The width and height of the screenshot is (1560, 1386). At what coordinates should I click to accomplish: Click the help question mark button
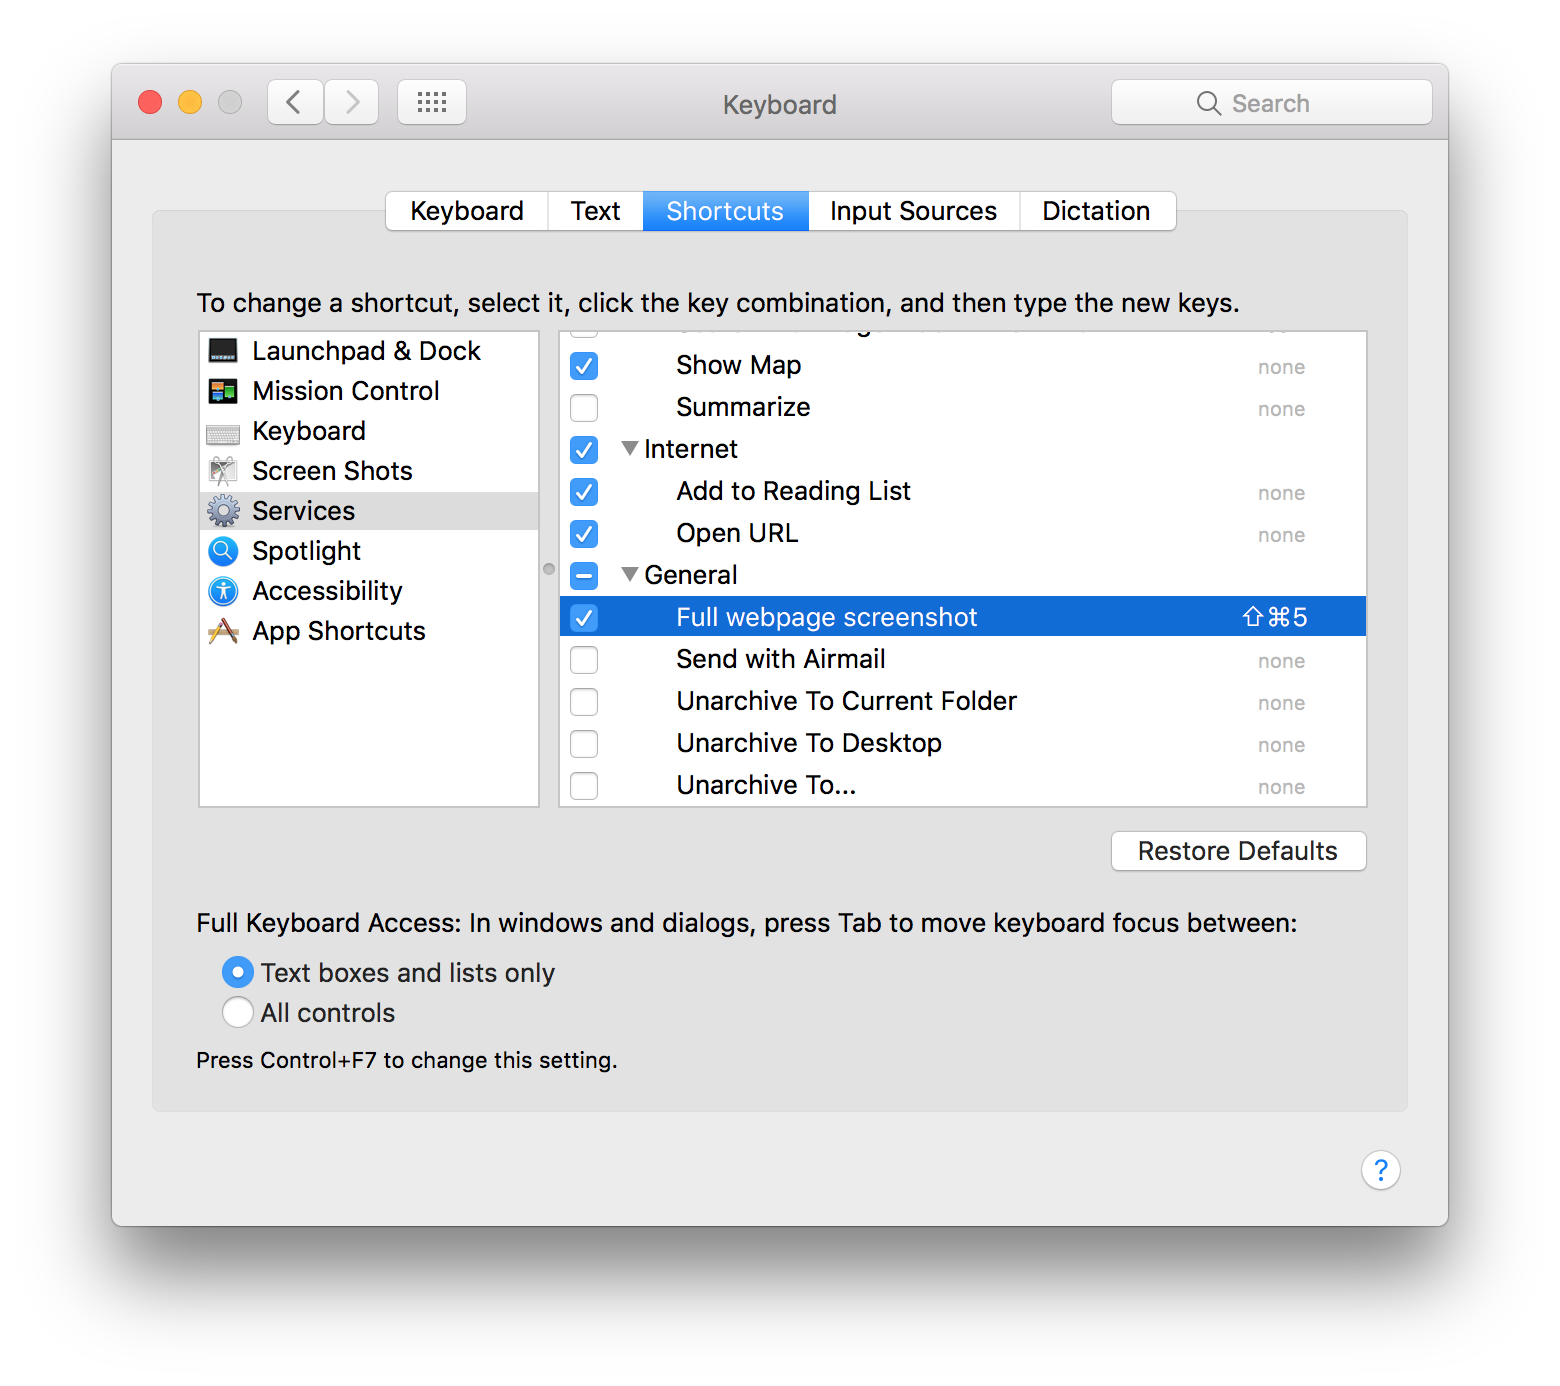[x=1381, y=1170]
